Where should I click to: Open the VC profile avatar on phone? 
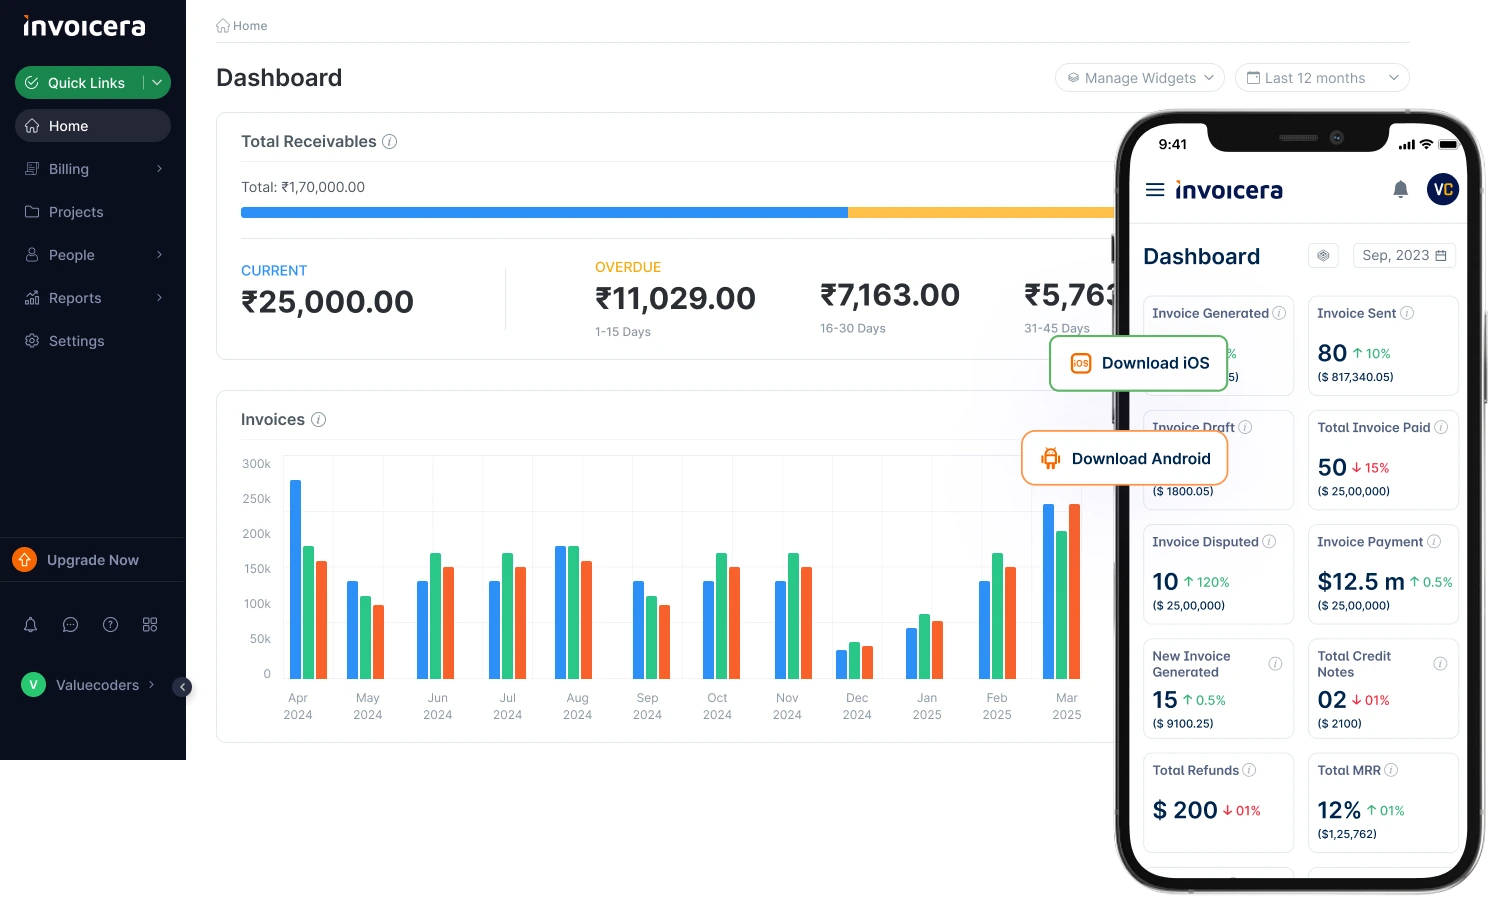point(1443,189)
